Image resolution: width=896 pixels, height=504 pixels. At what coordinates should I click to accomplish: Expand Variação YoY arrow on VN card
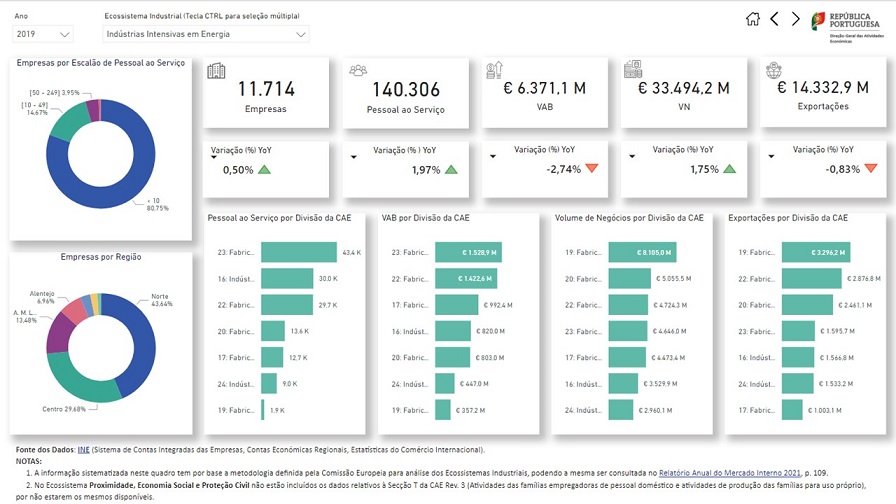click(632, 156)
